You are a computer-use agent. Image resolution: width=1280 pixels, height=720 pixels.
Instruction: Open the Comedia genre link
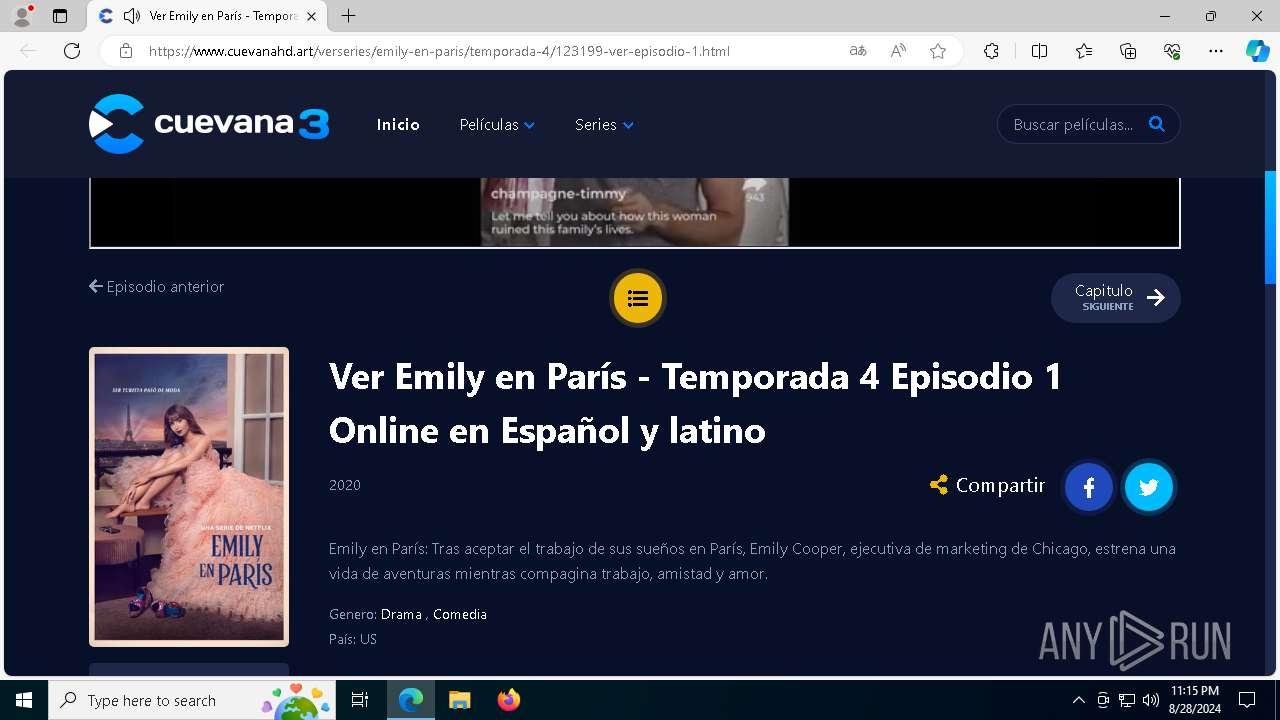coord(460,614)
